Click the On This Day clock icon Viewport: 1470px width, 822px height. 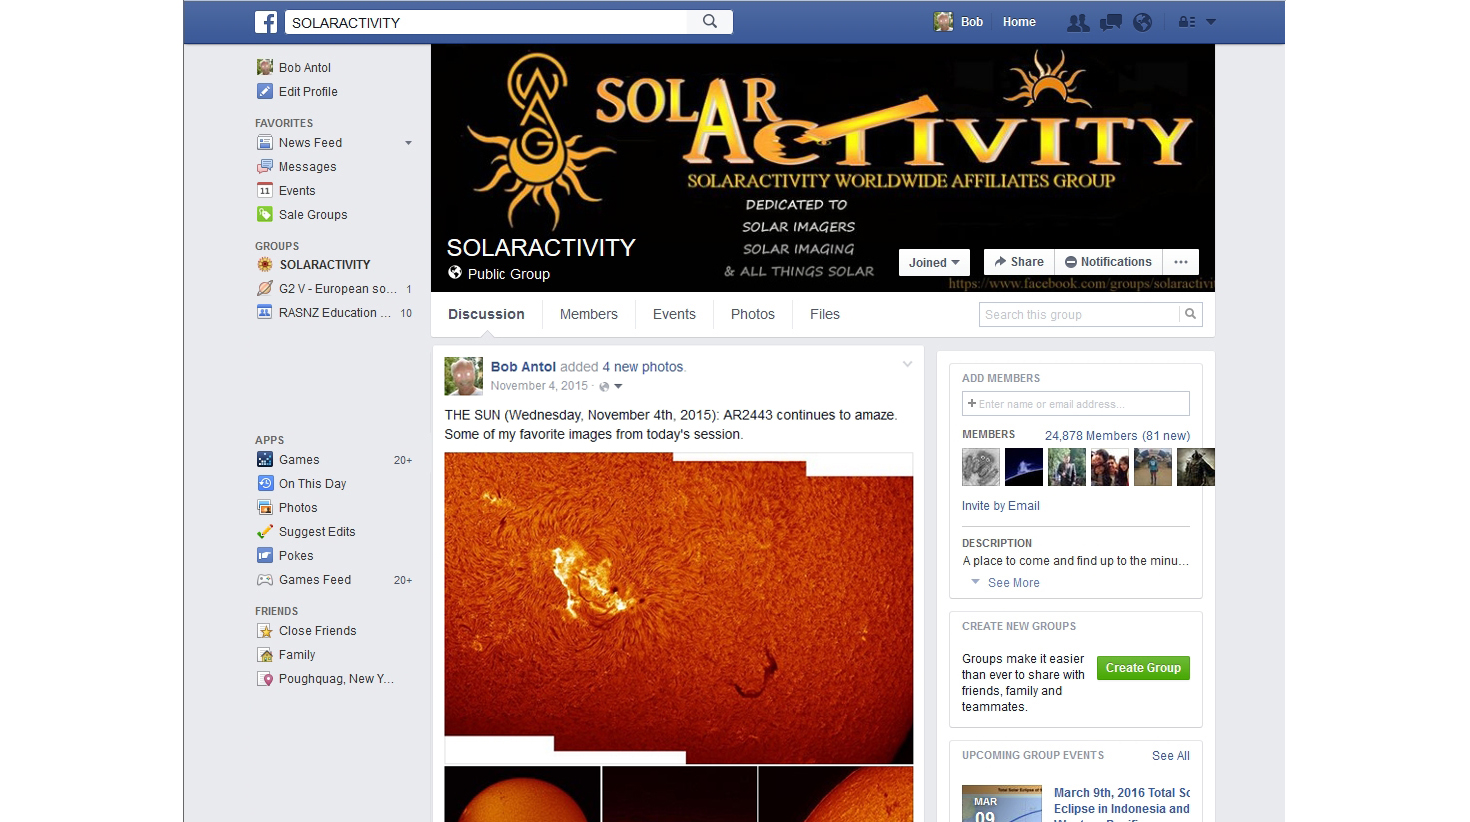(265, 484)
